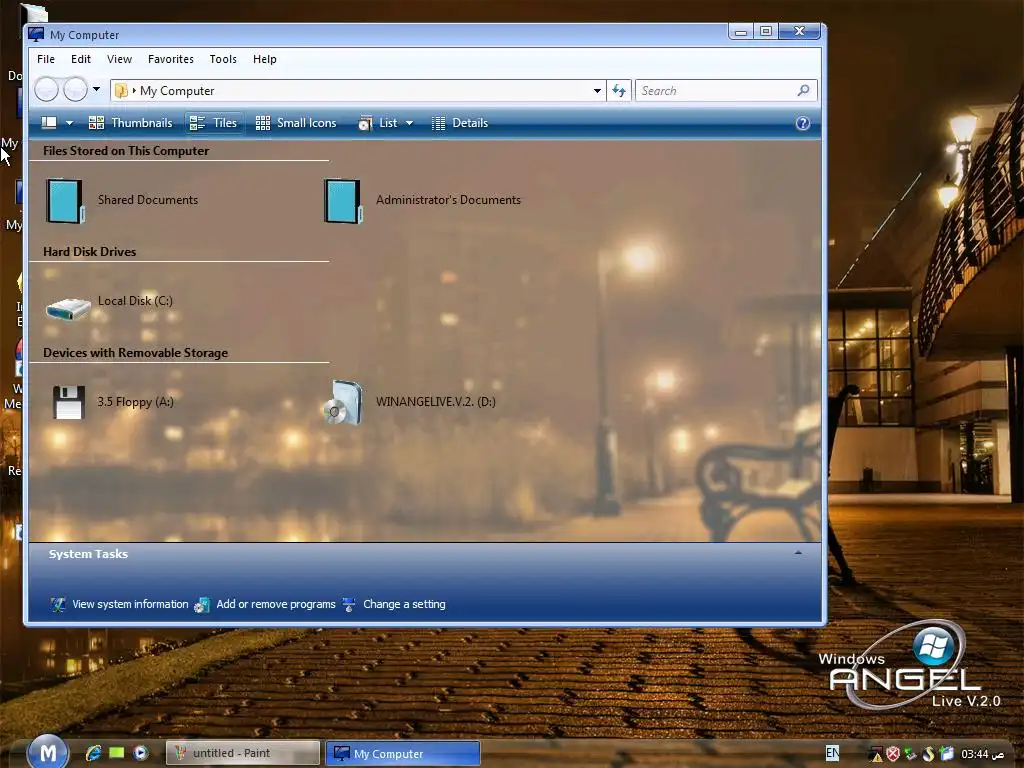Click the Back navigation button
The image size is (1024, 768).
tap(46, 89)
